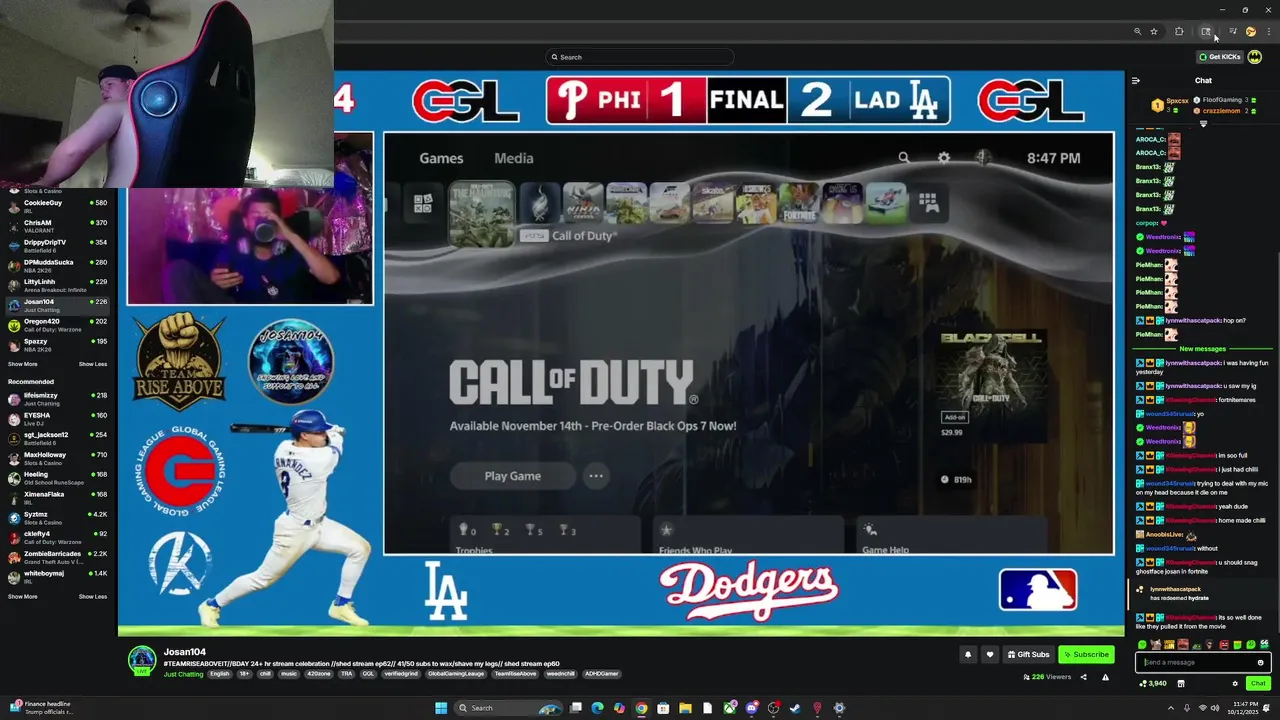The image size is (1280, 720).
Task: Click the Play Game button
Action: click(512, 476)
